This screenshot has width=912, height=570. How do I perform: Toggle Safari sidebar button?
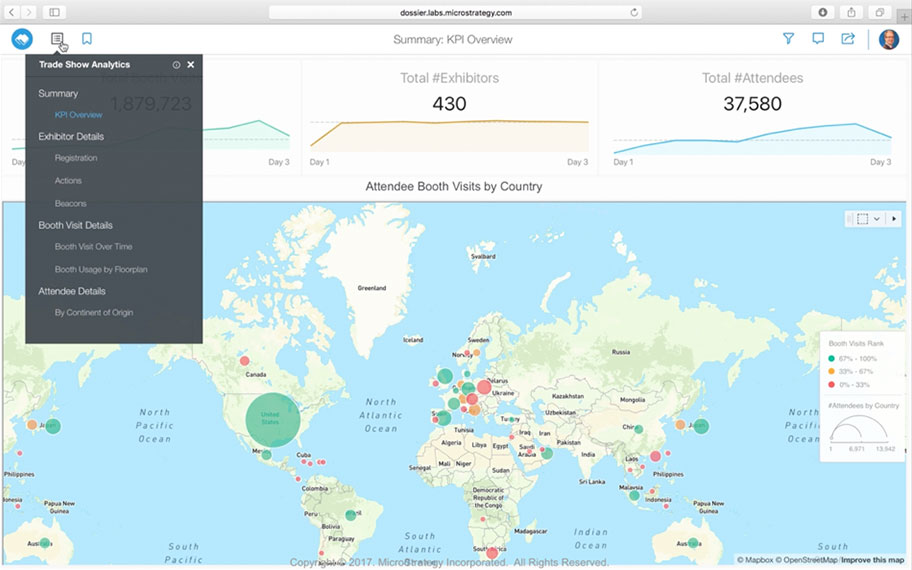(x=53, y=12)
